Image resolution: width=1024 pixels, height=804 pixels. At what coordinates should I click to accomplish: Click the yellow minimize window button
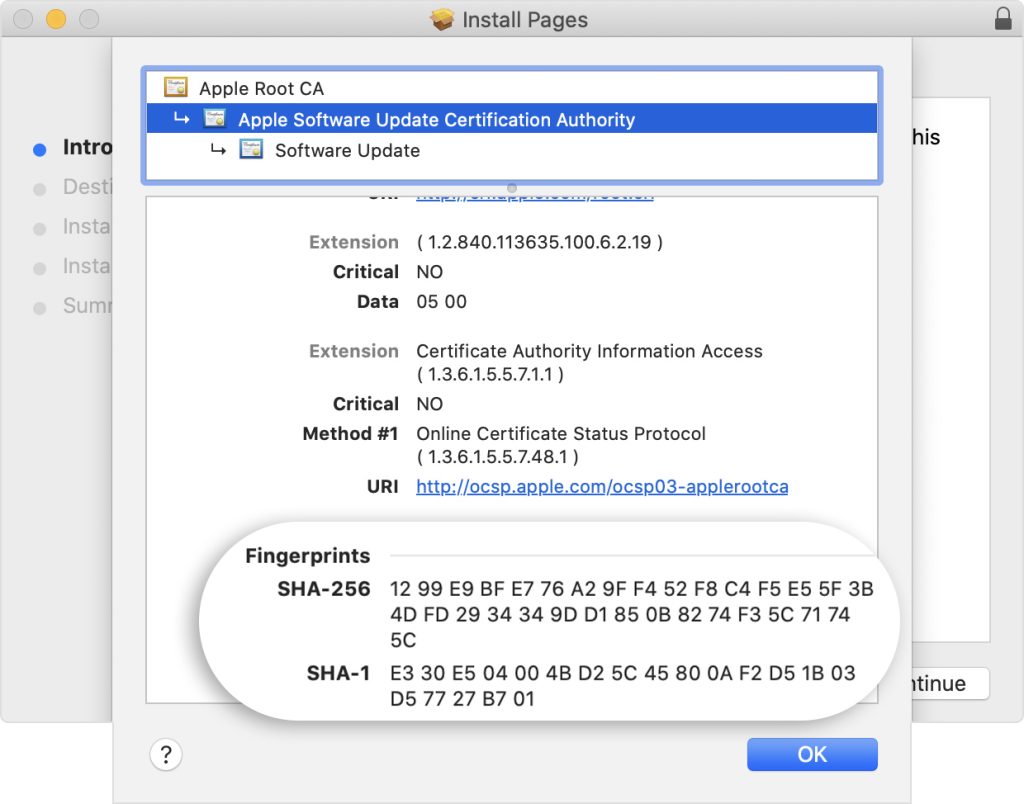click(x=56, y=19)
